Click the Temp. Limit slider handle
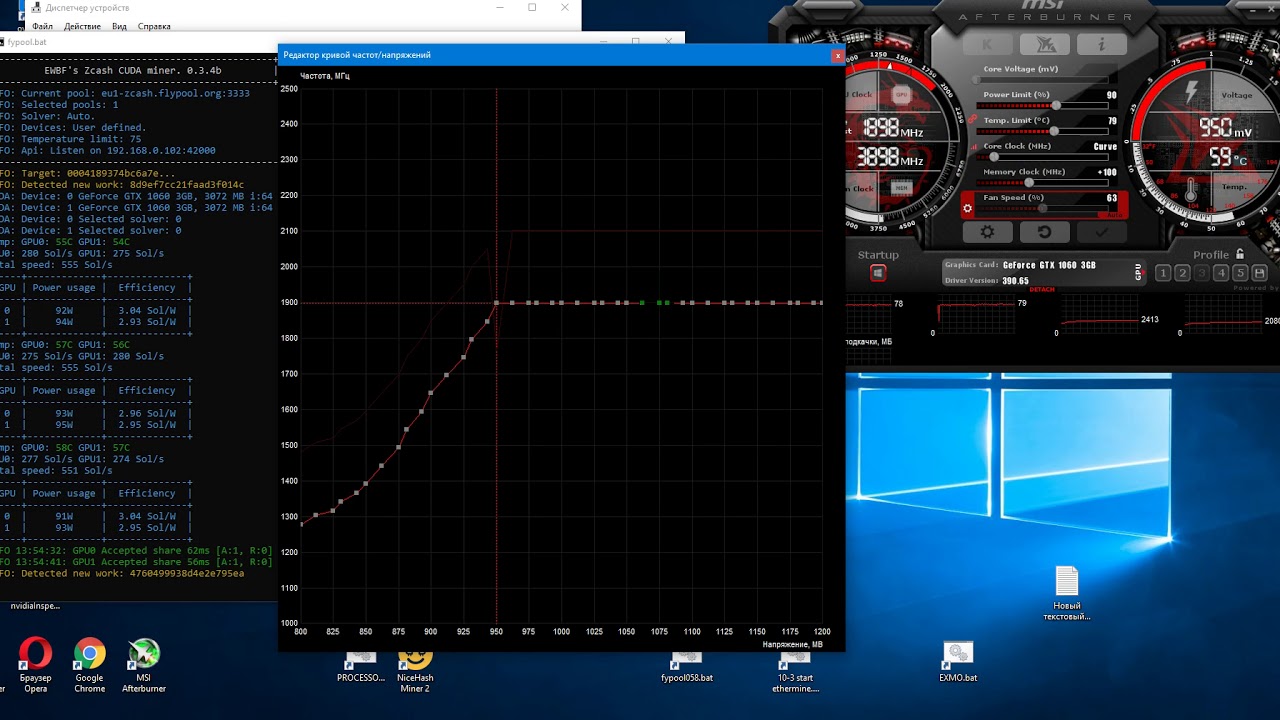 point(1056,131)
